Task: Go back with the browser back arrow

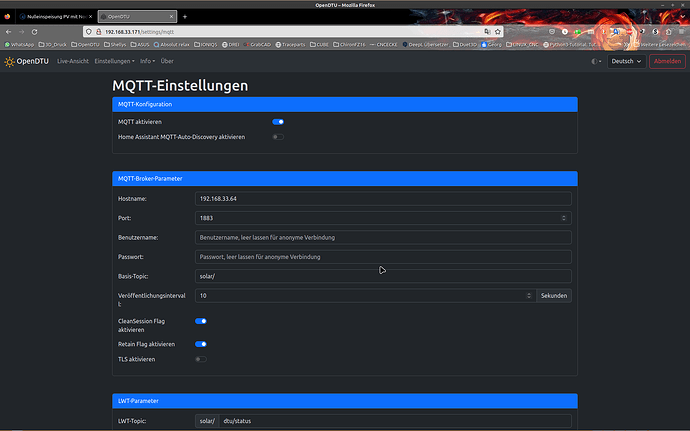Action: pyautogui.click(x=8, y=32)
